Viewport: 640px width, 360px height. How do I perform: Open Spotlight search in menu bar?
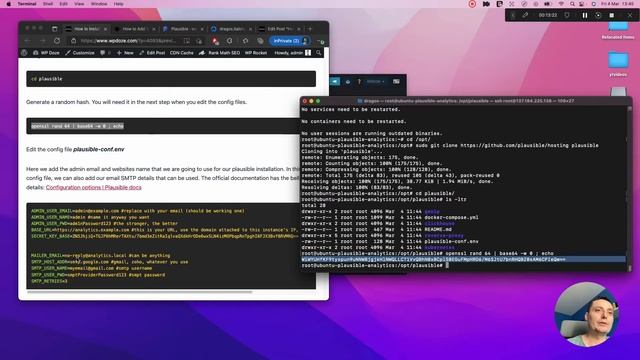[x=572, y=4]
